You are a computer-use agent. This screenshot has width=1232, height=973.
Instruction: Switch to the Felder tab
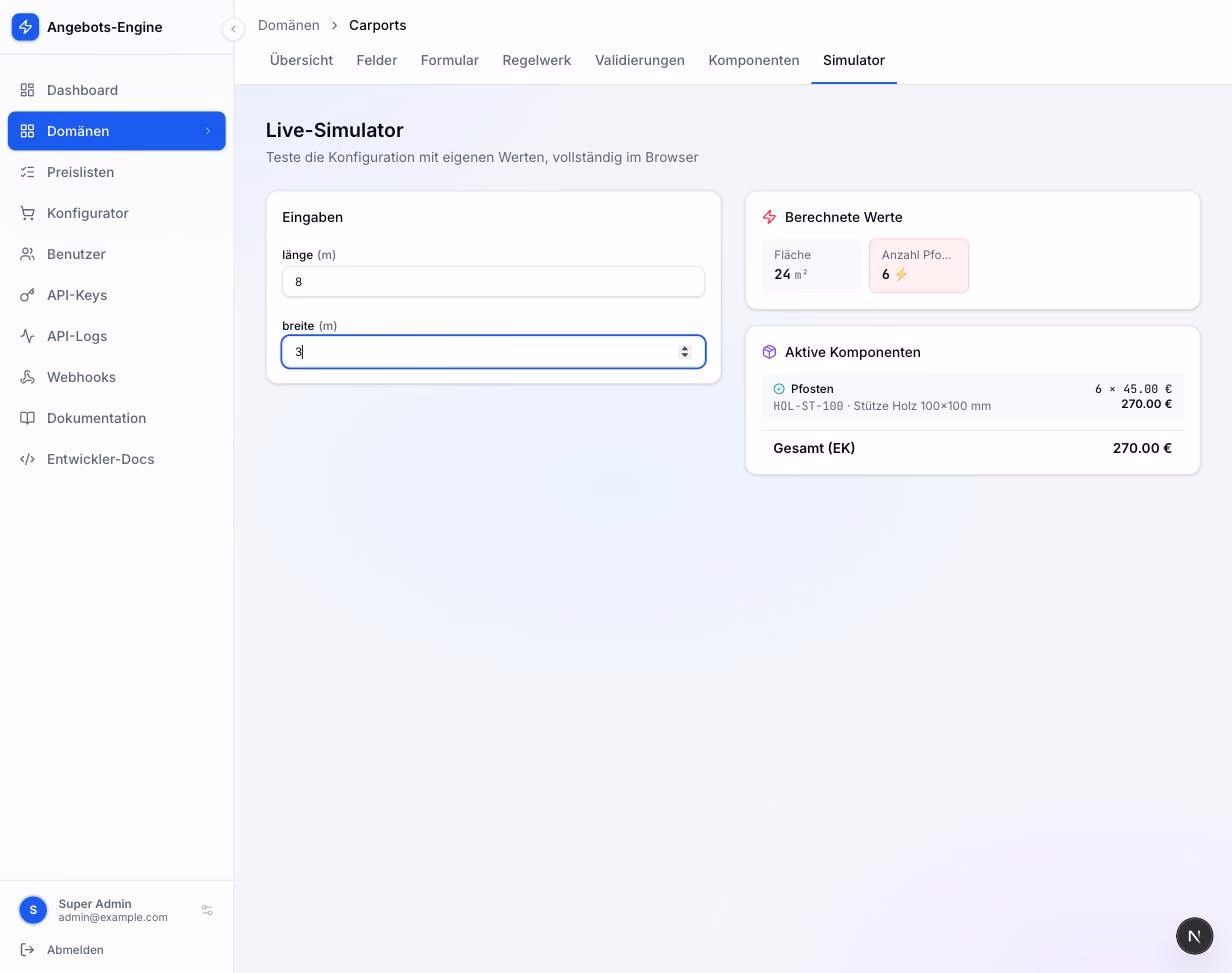point(377,60)
